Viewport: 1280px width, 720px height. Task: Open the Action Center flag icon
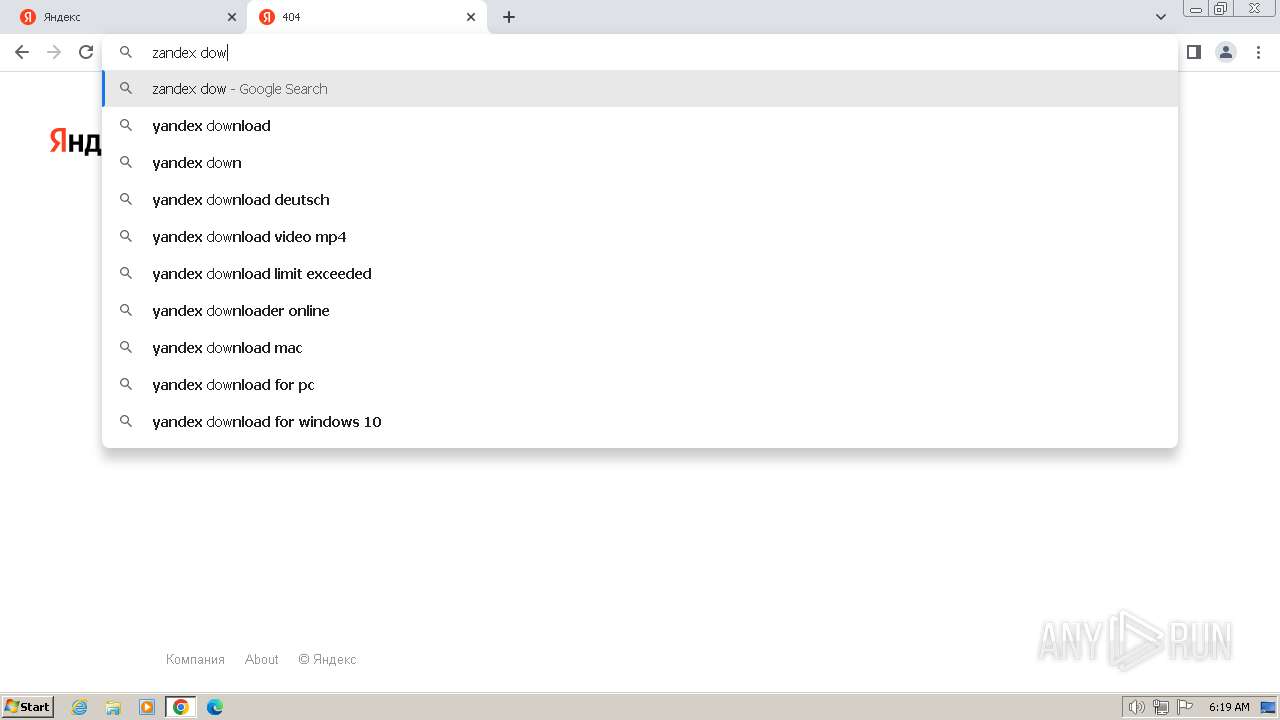click(1185, 707)
